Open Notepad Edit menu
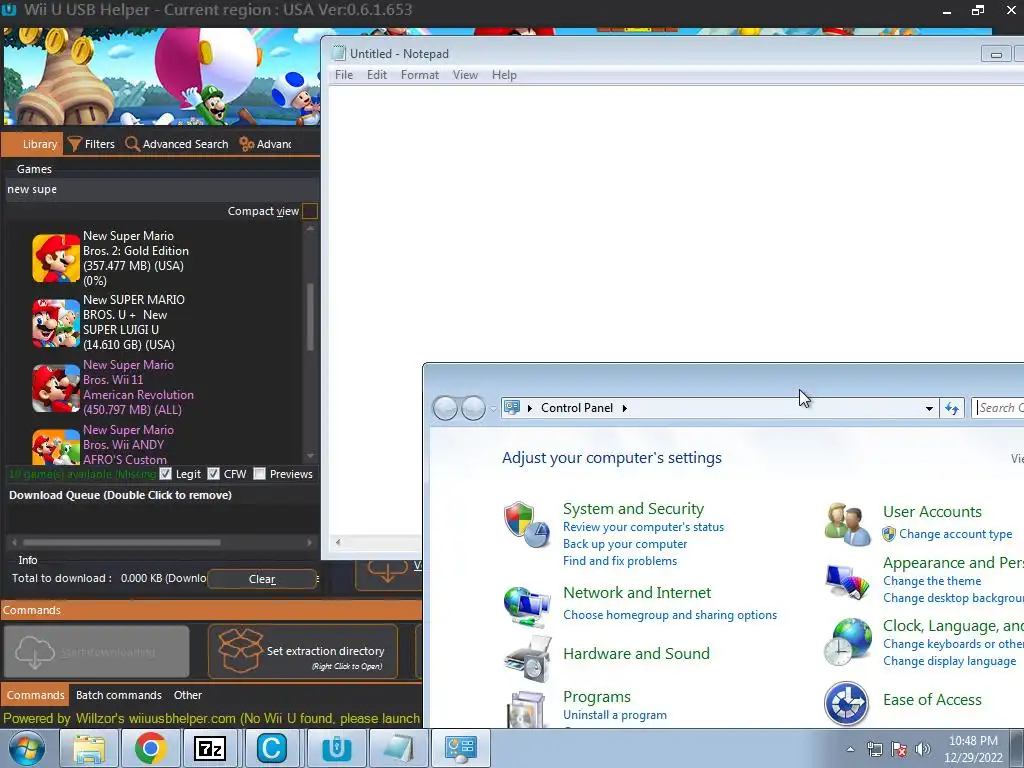Screen dimensions: 1024x768 [x=377, y=75]
